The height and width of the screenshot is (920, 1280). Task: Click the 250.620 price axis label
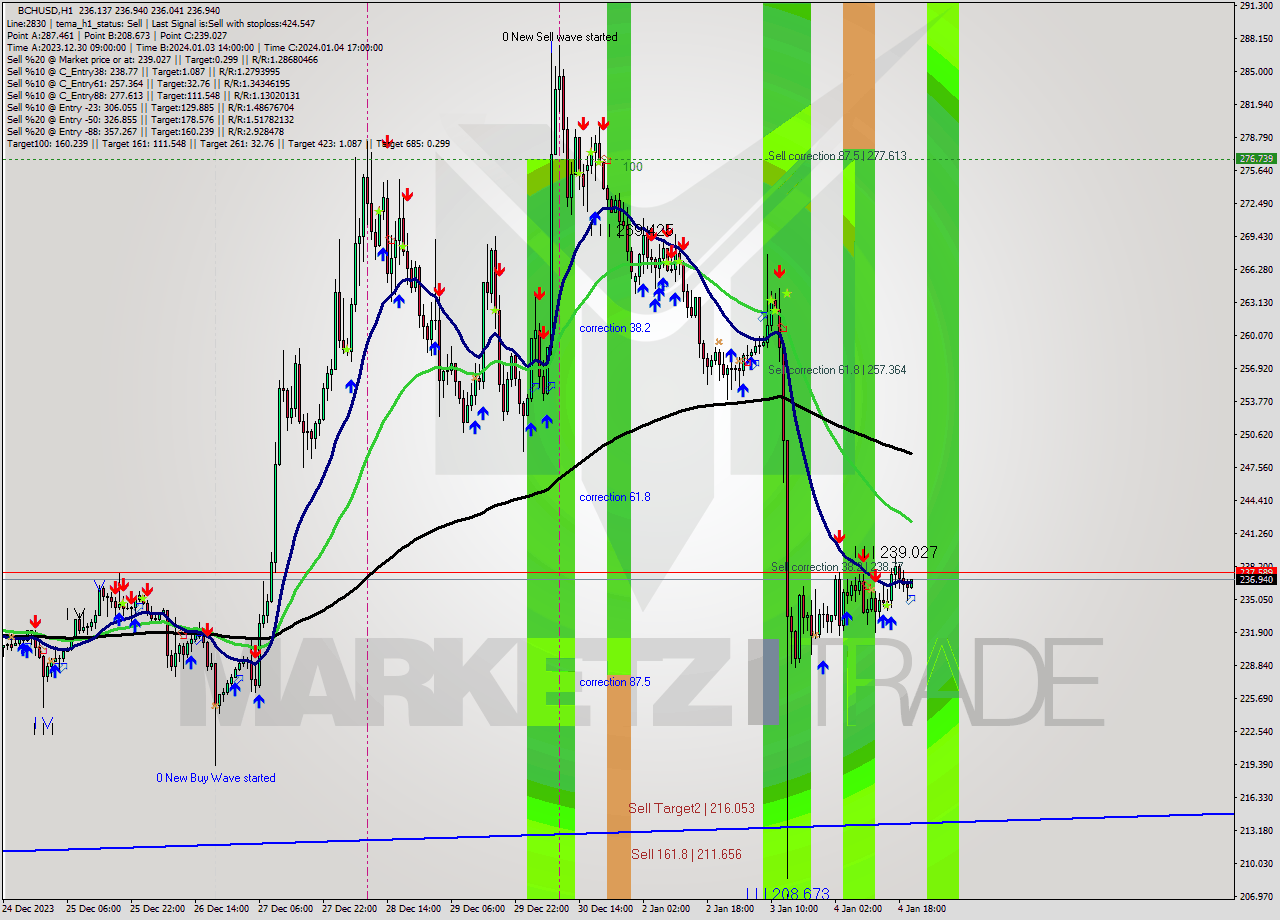tap(1256, 435)
